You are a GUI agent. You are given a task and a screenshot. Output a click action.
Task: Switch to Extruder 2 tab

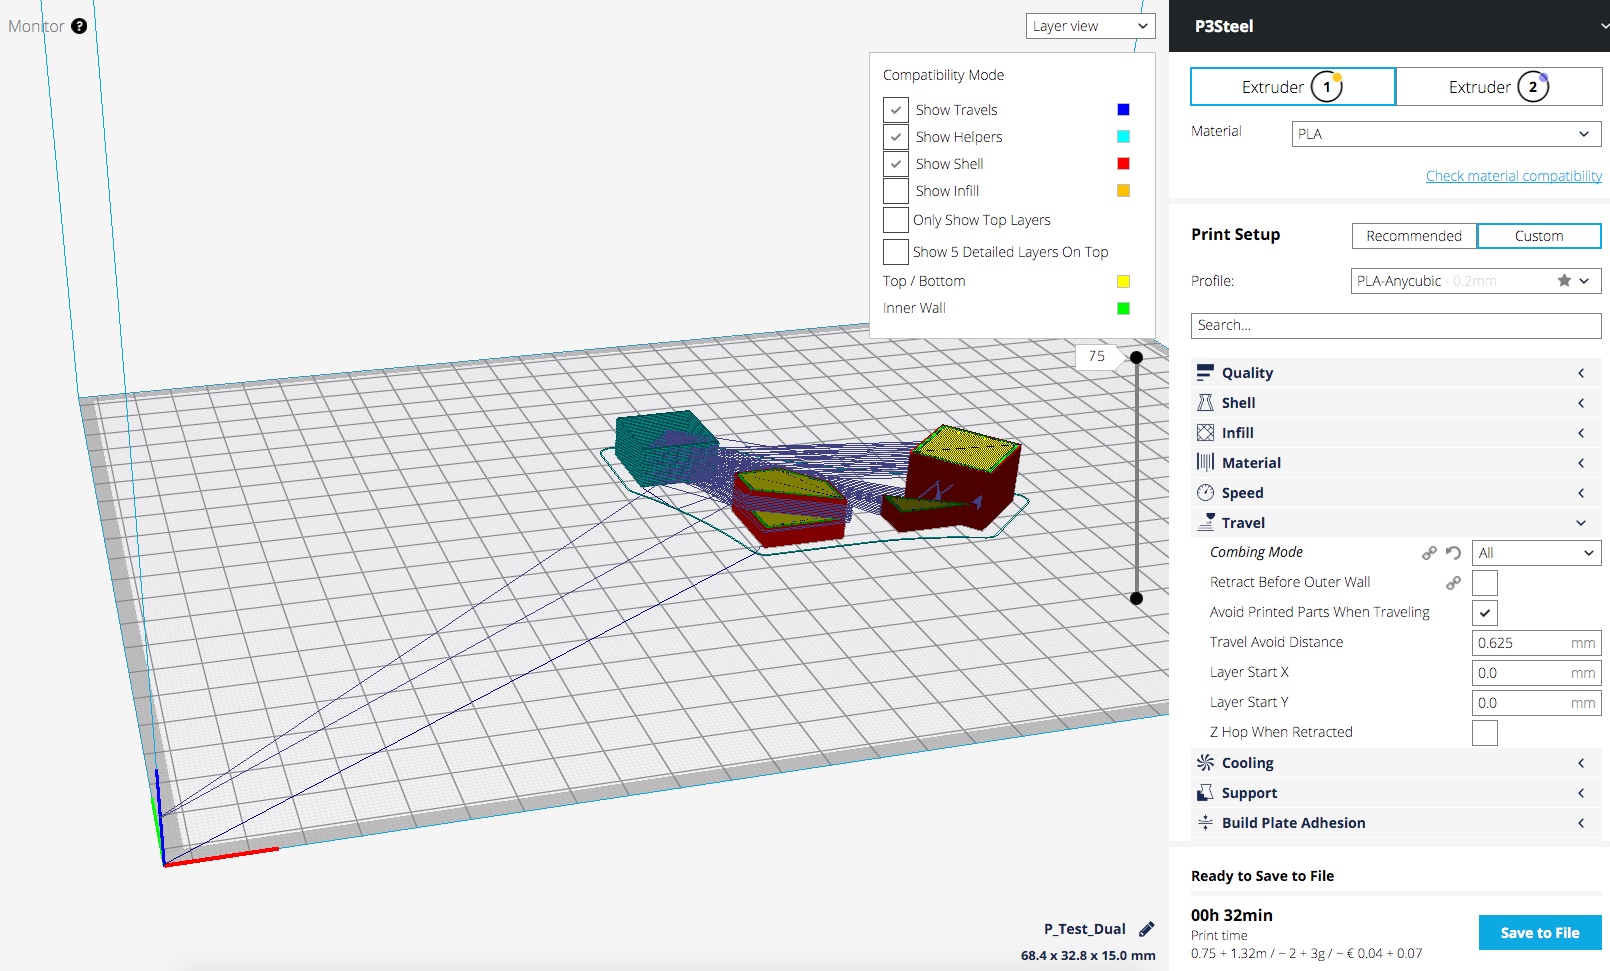(1499, 87)
